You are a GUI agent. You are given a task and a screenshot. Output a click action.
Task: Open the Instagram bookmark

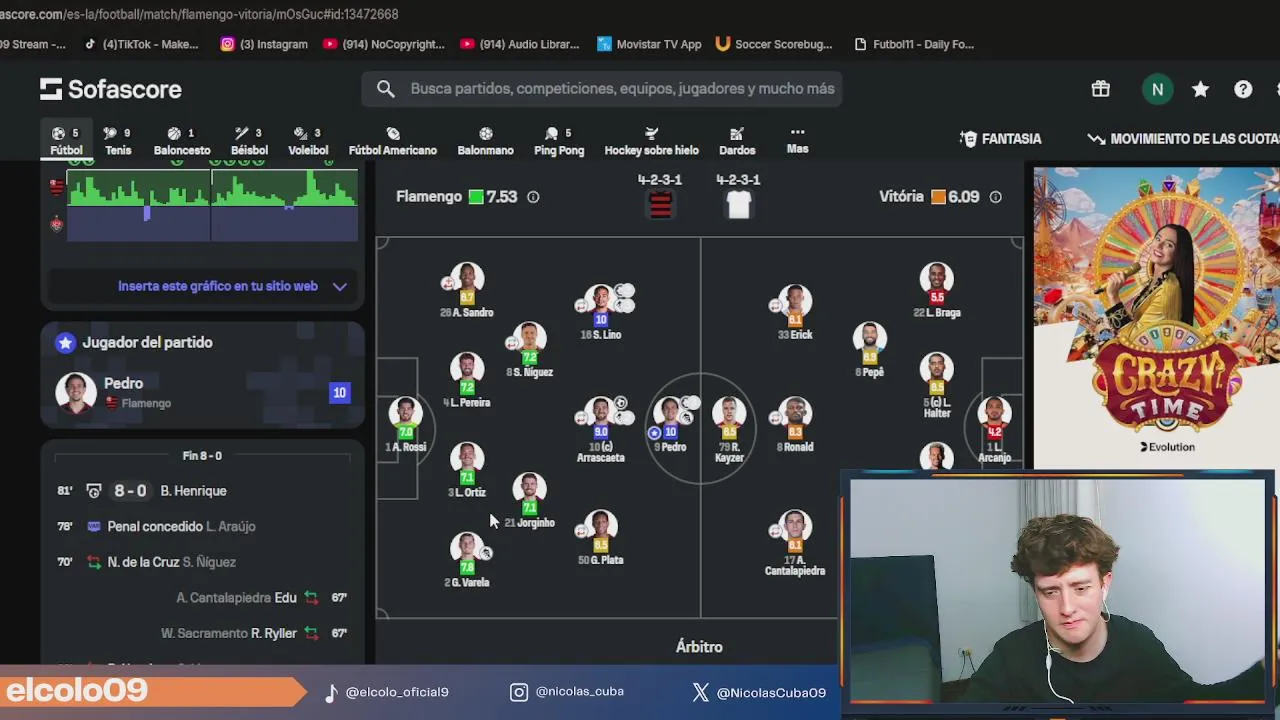coord(264,44)
